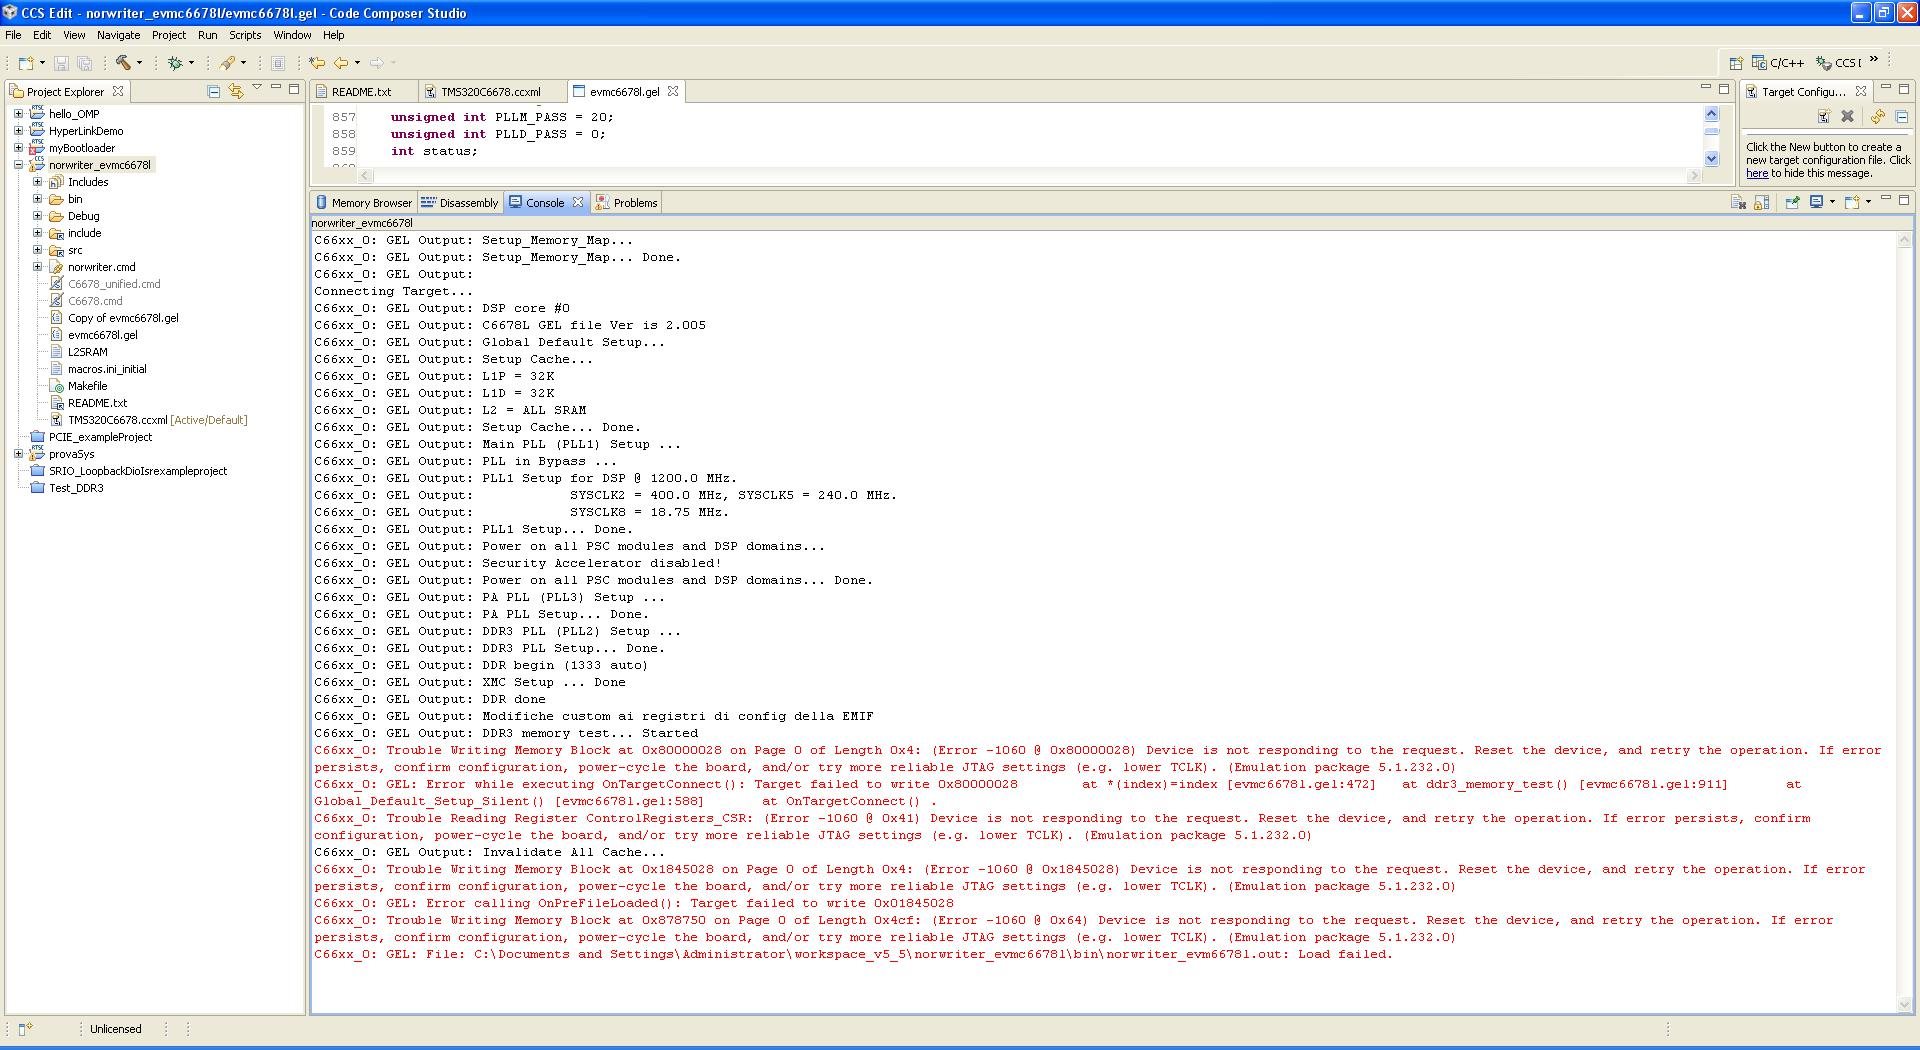Viewport: 1920px width, 1050px height.
Task: Click the Back navigation arrow
Action: (x=341, y=63)
